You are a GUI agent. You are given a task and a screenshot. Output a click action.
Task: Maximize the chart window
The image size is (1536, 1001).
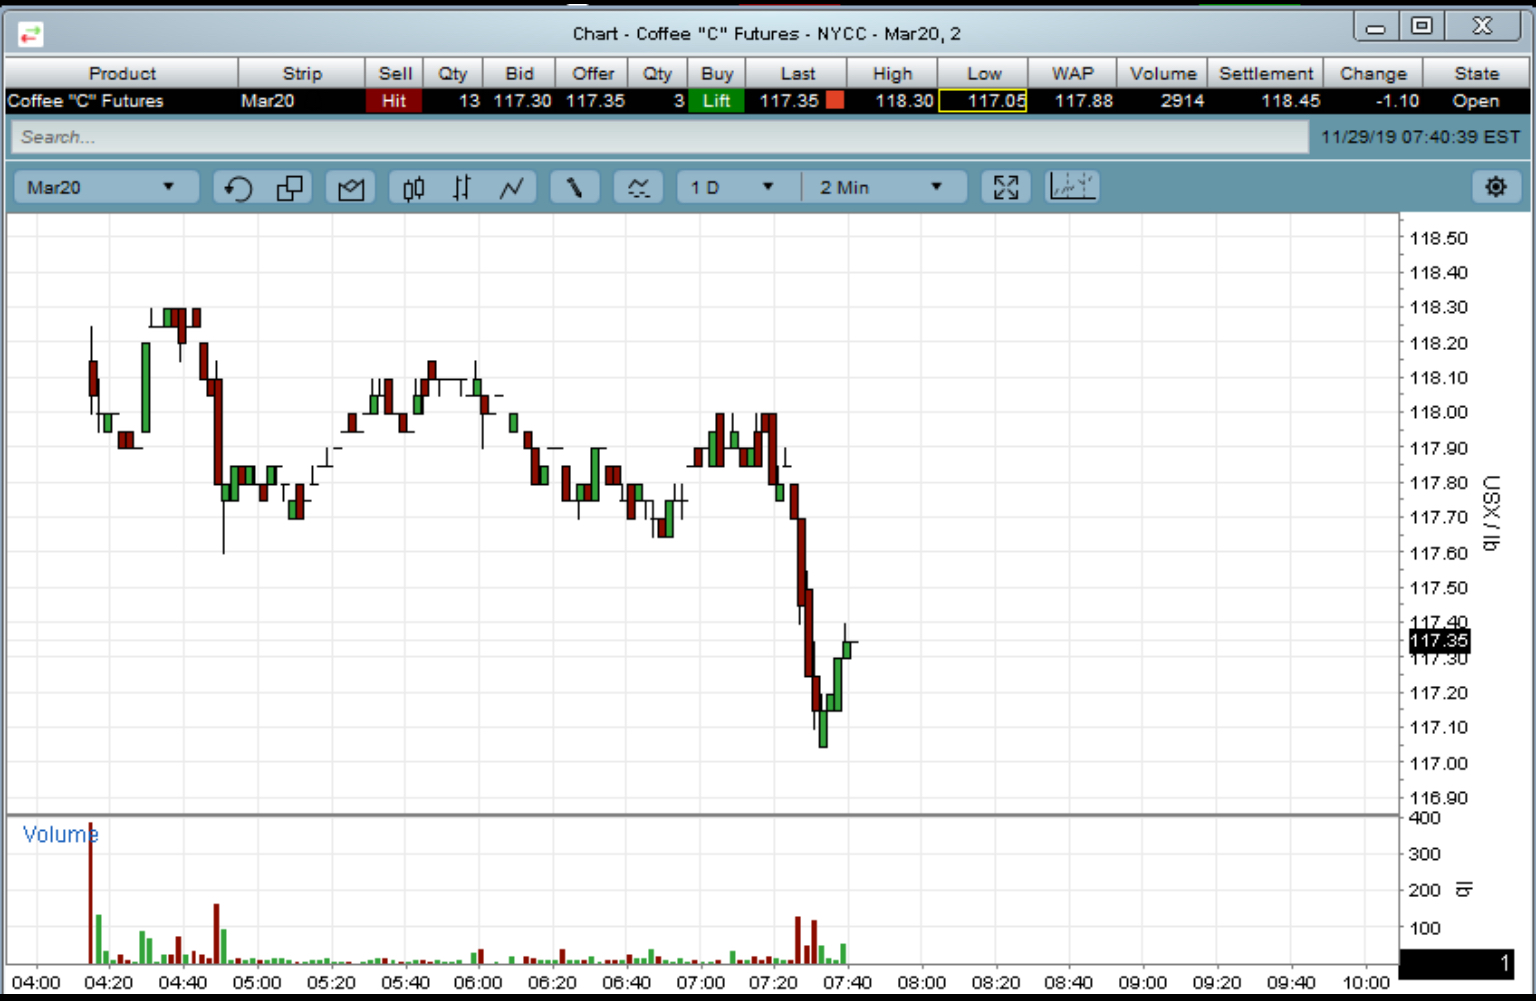point(1422,26)
